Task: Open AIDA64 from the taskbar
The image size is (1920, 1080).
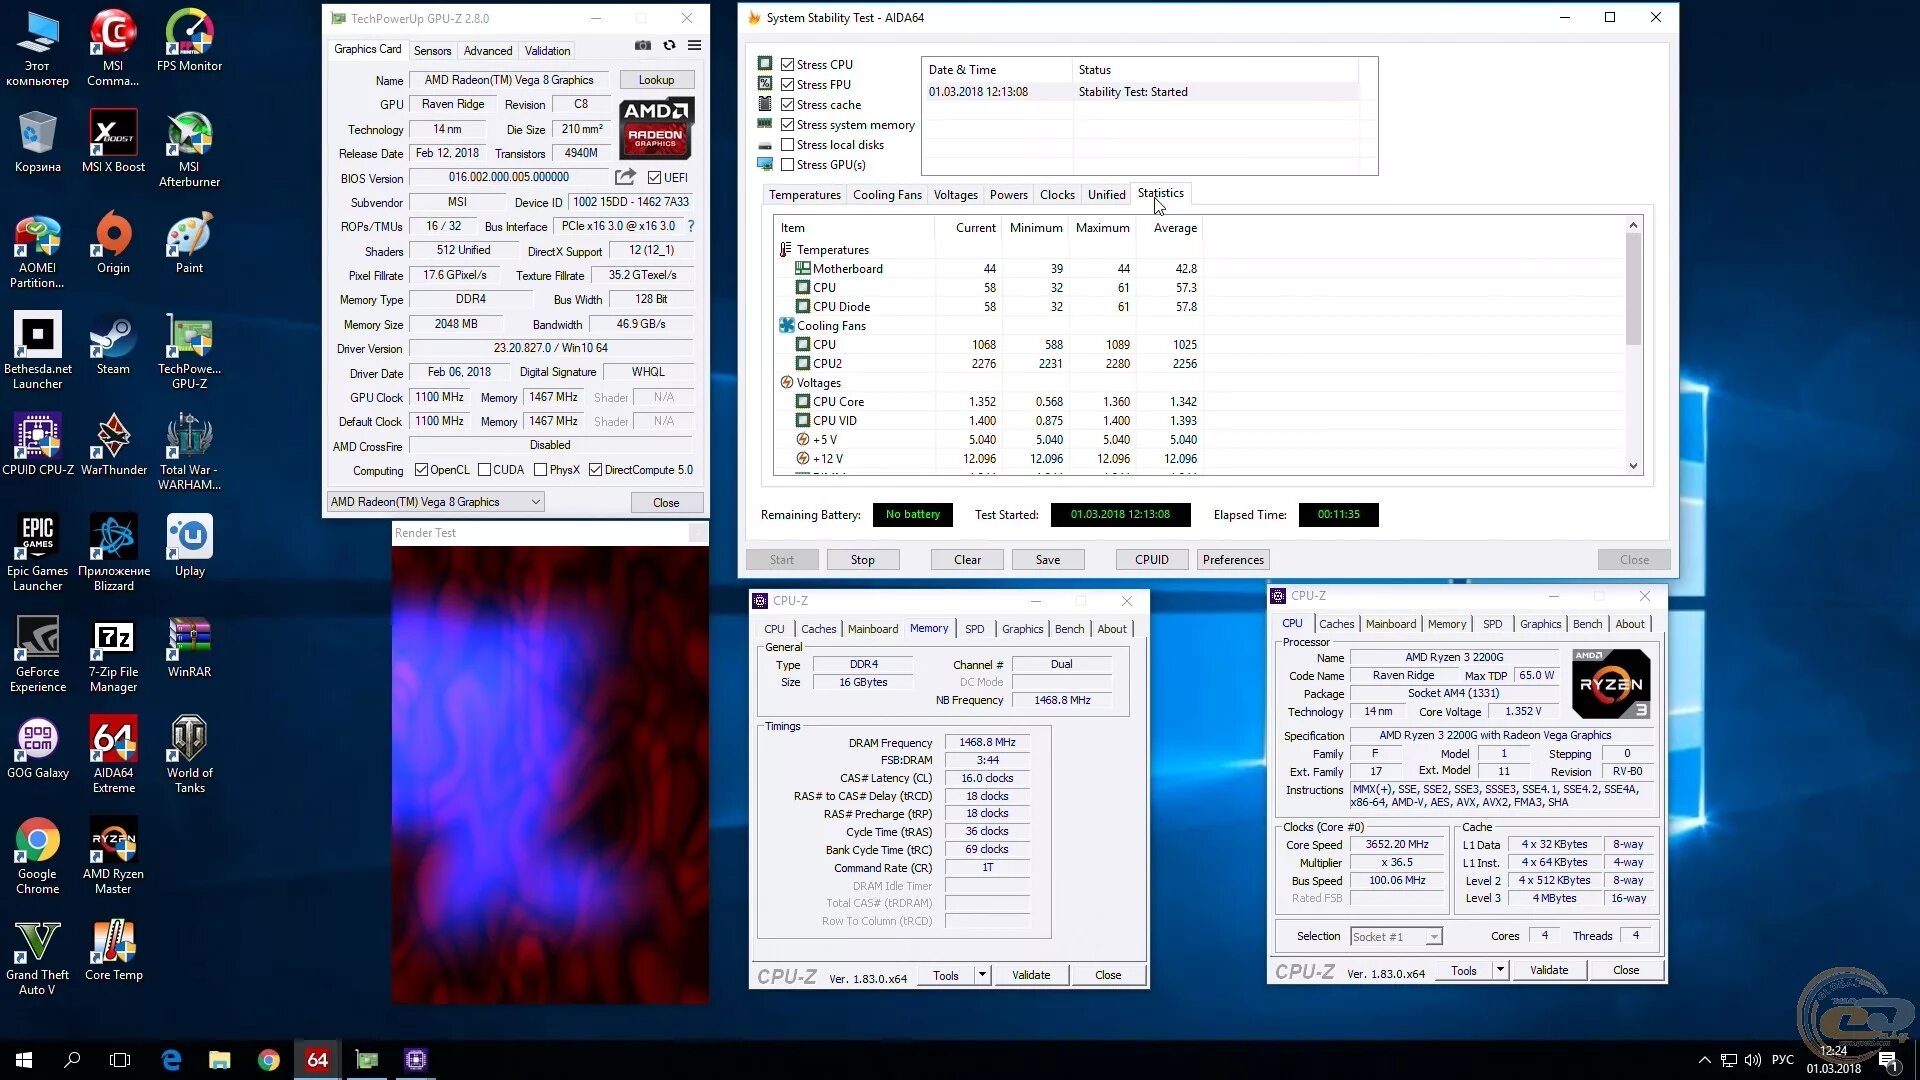Action: tap(317, 1060)
